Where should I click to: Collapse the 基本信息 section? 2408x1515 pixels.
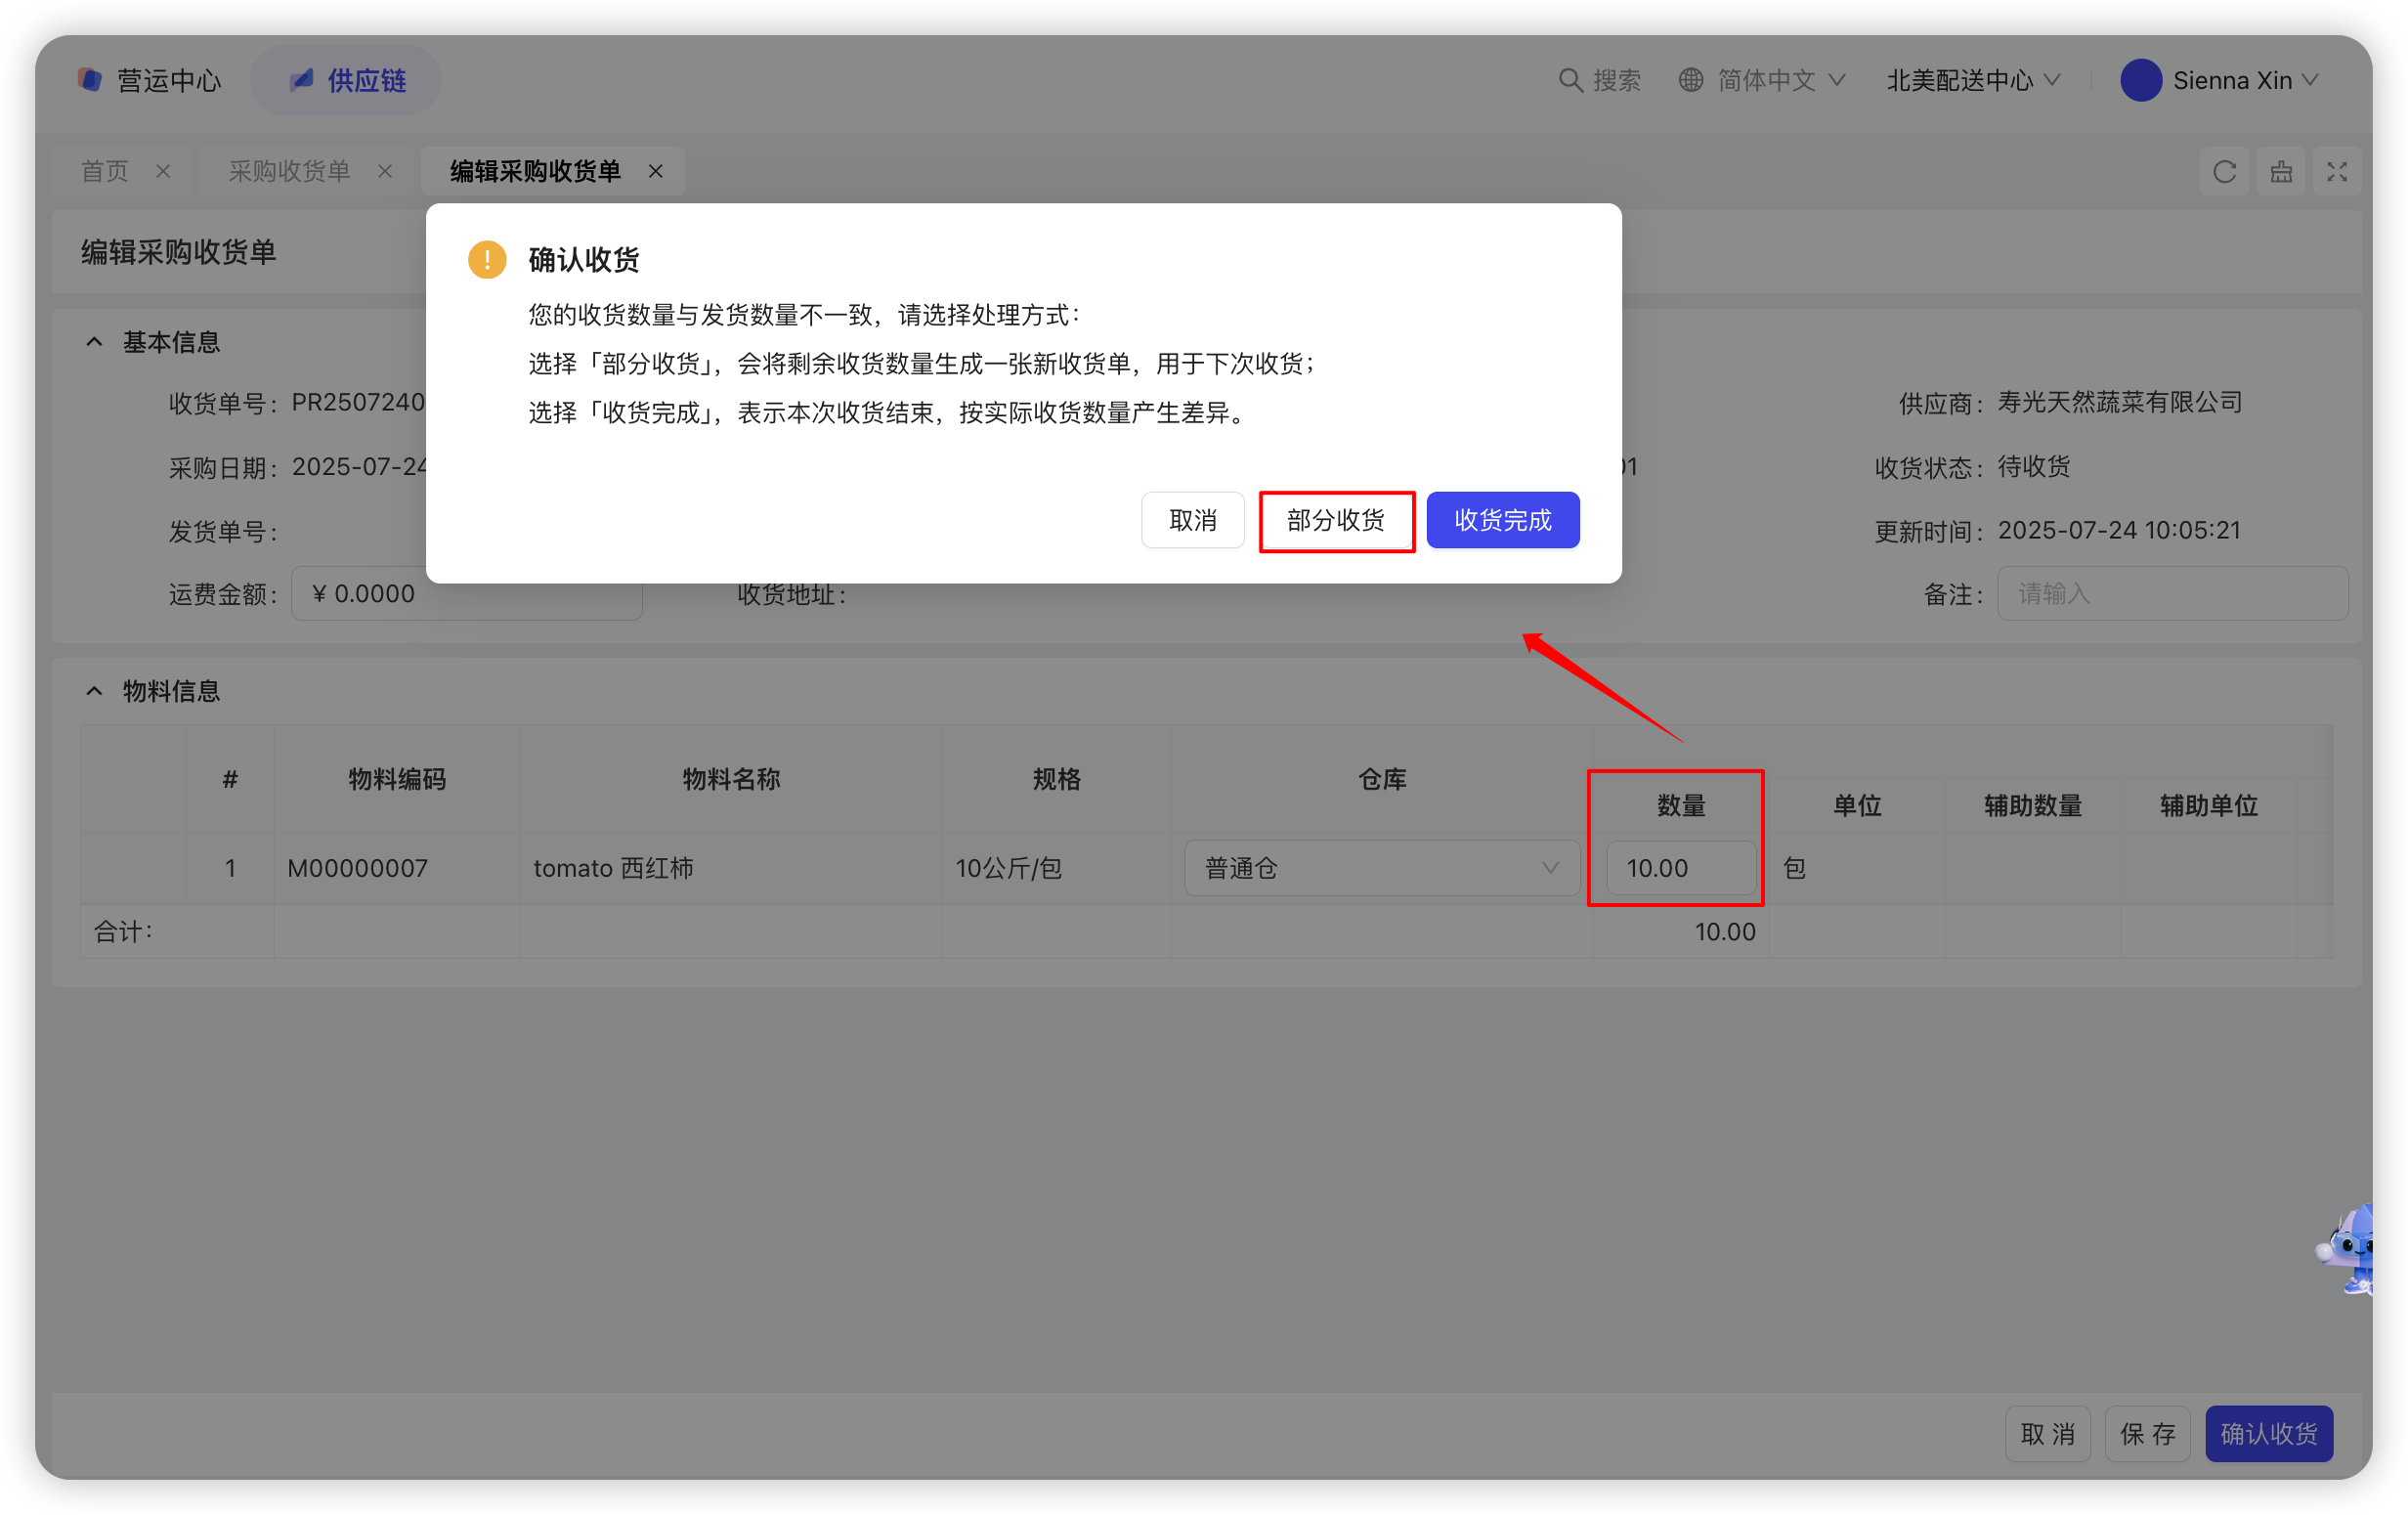95,342
